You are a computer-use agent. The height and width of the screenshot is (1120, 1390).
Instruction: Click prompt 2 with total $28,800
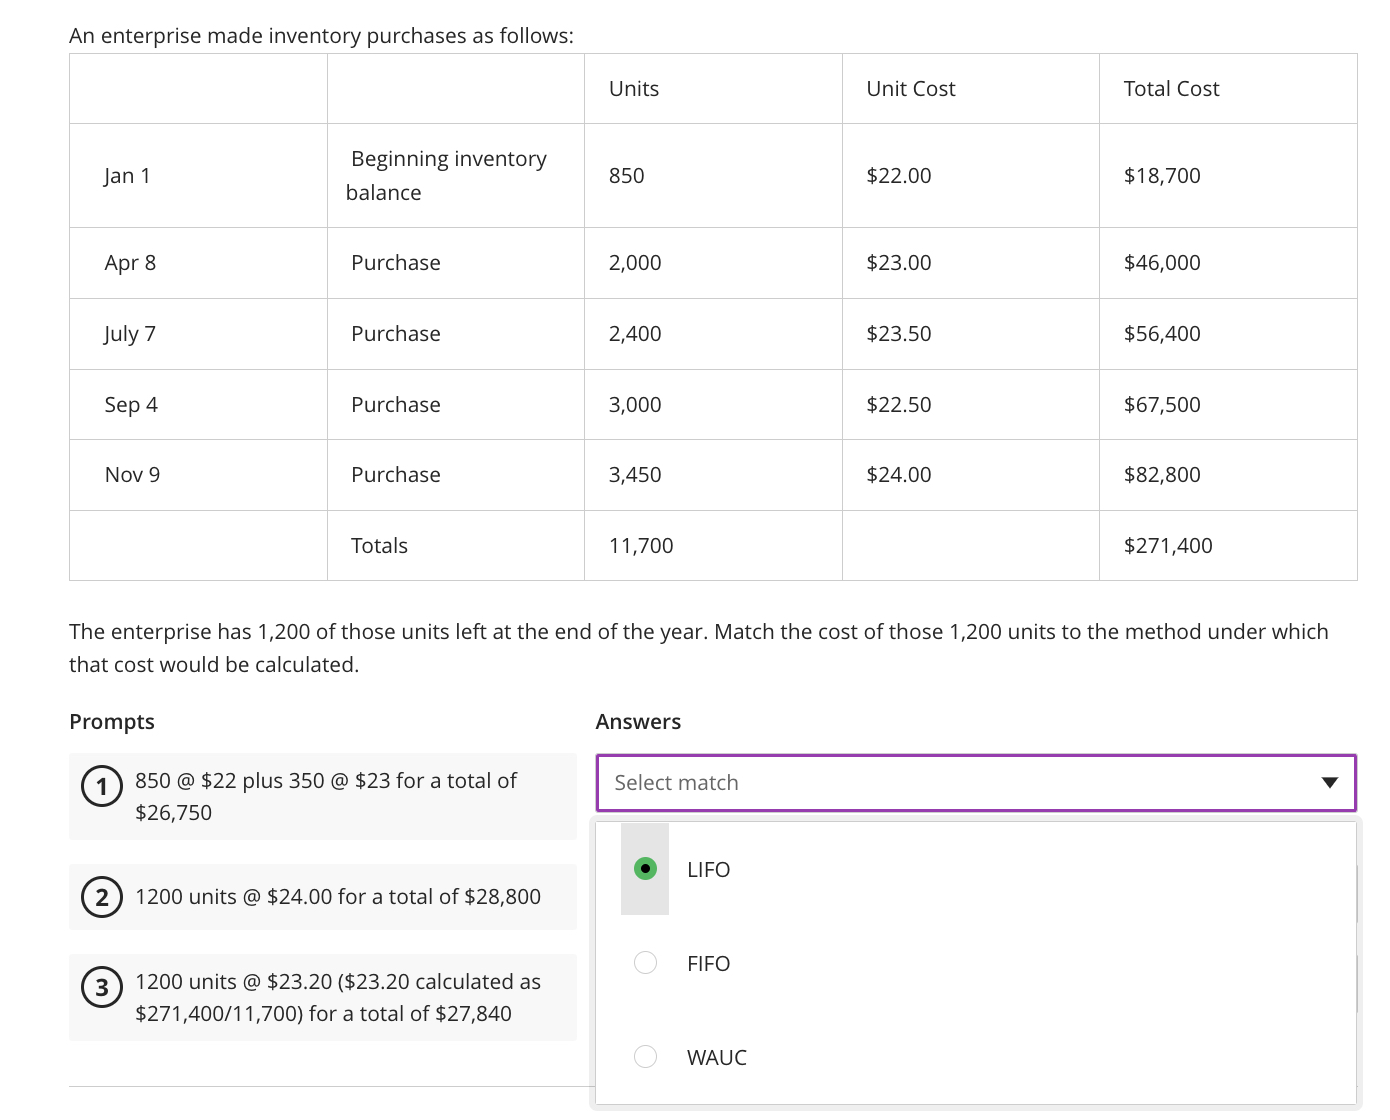(x=323, y=897)
